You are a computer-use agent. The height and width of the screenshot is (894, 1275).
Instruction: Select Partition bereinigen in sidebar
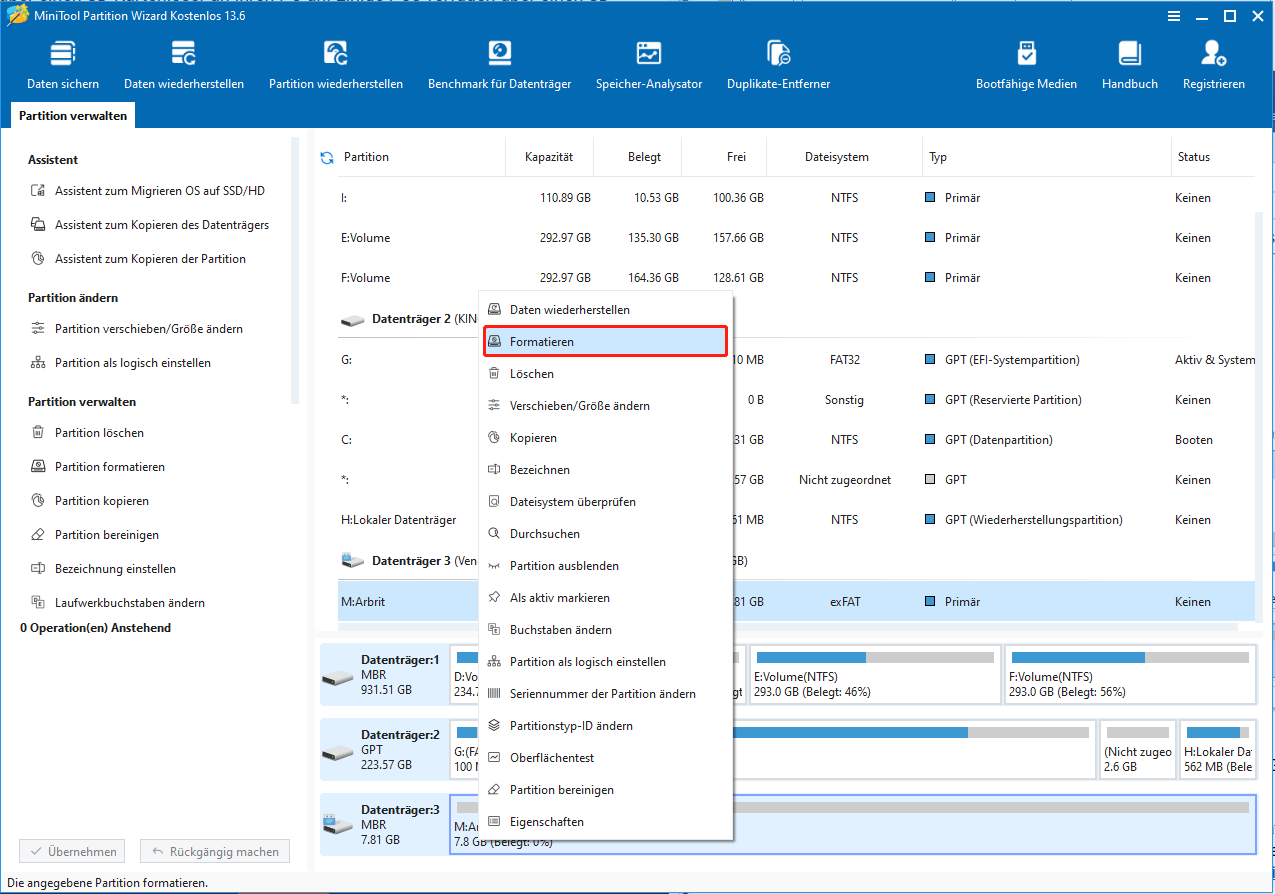pyautogui.click(x=95, y=535)
